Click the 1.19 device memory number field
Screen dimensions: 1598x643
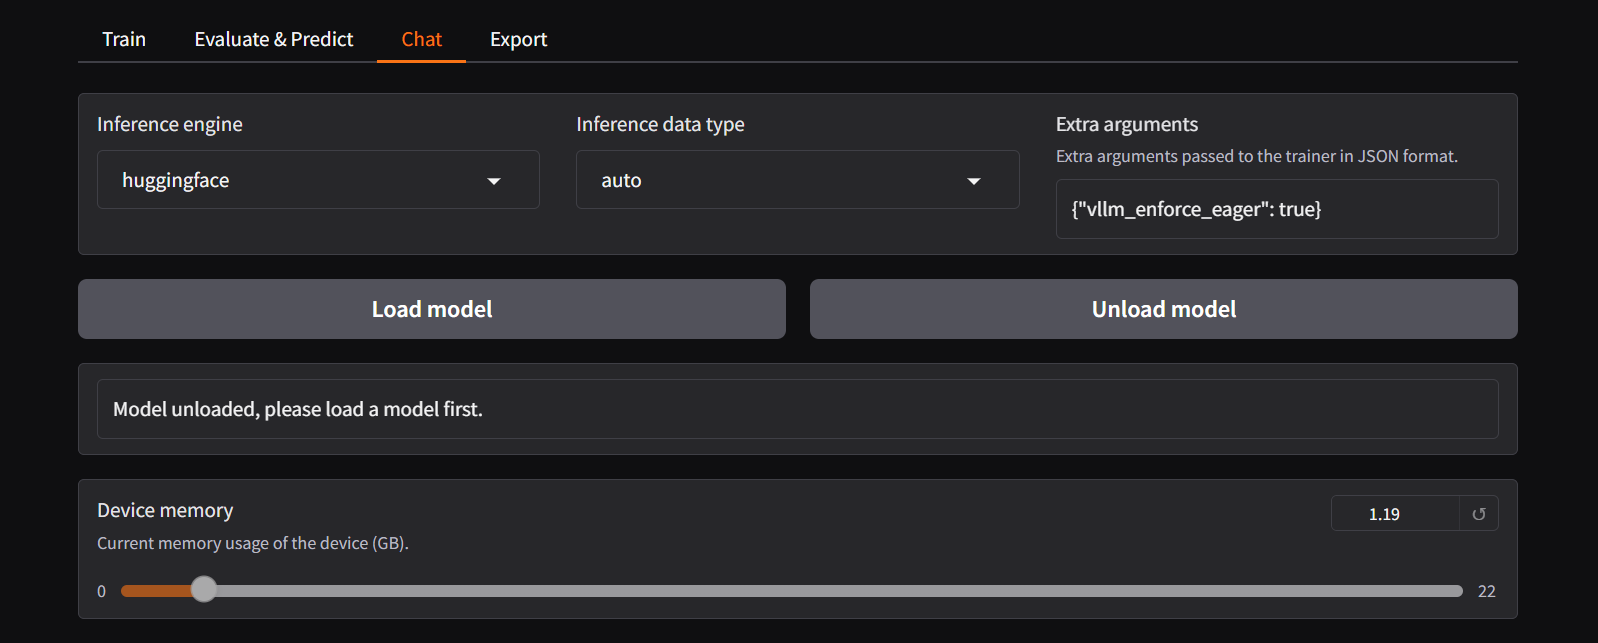(x=1394, y=514)
